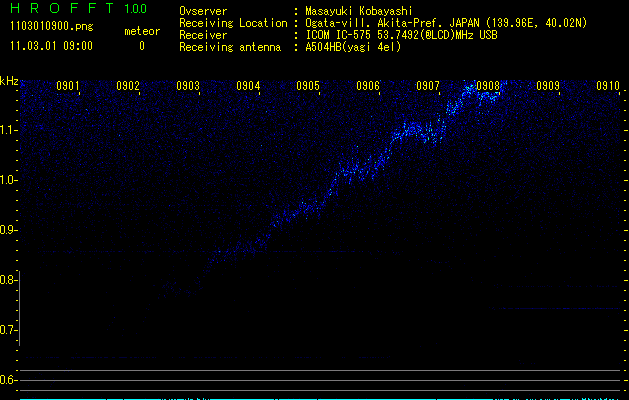Click the Receiver label
Screen dimensions: 629x400
203,35
